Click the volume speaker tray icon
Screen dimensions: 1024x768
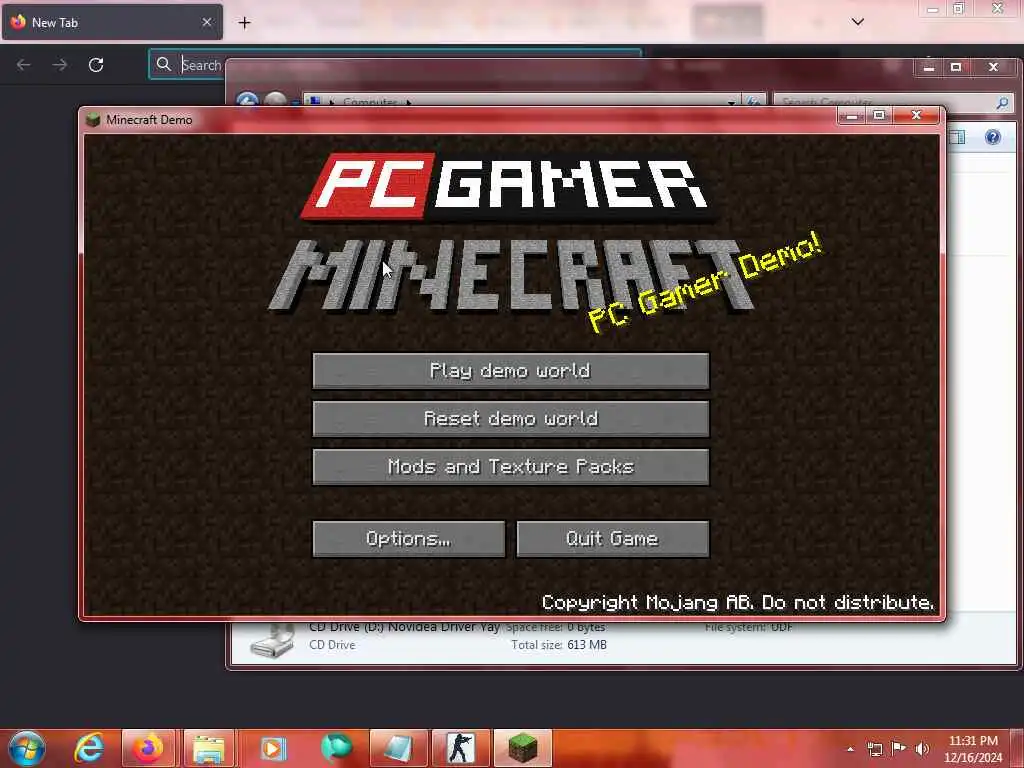[x=922, y=749]
